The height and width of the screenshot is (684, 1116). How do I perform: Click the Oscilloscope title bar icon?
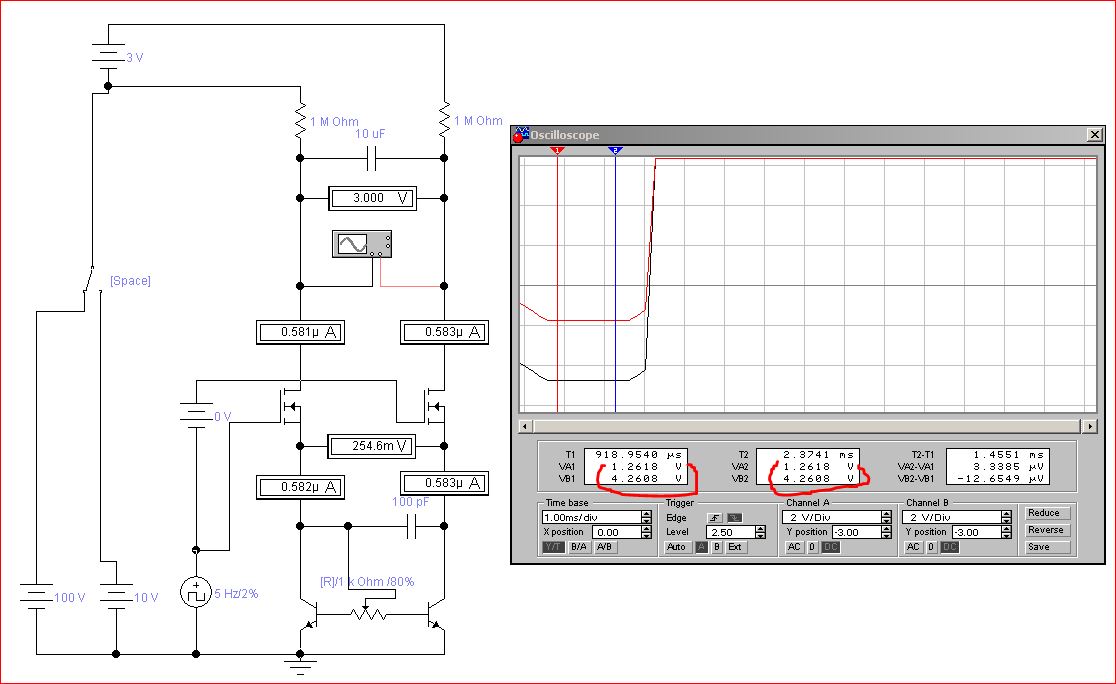click(520, 135)
